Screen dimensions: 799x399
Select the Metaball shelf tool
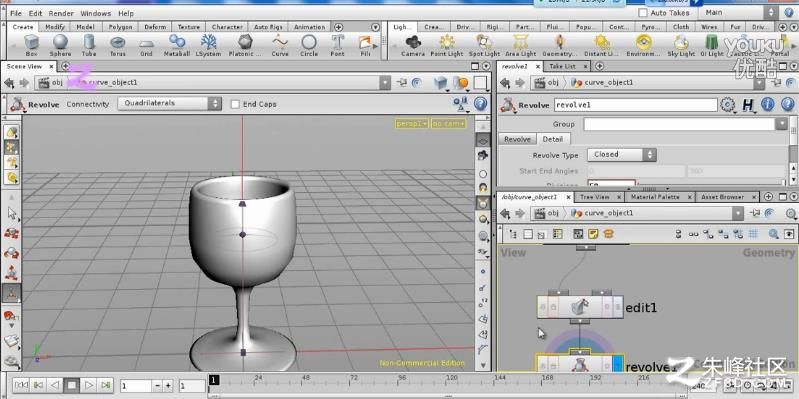(x=177, y=45)
